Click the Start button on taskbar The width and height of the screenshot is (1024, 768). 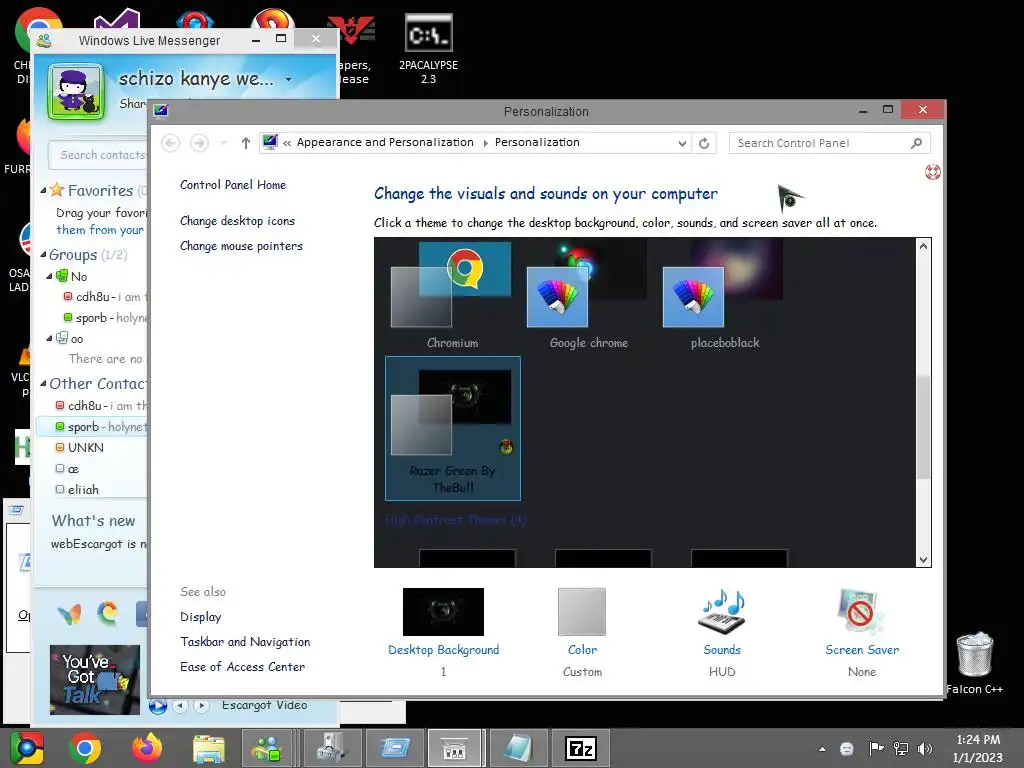point(27,748)
